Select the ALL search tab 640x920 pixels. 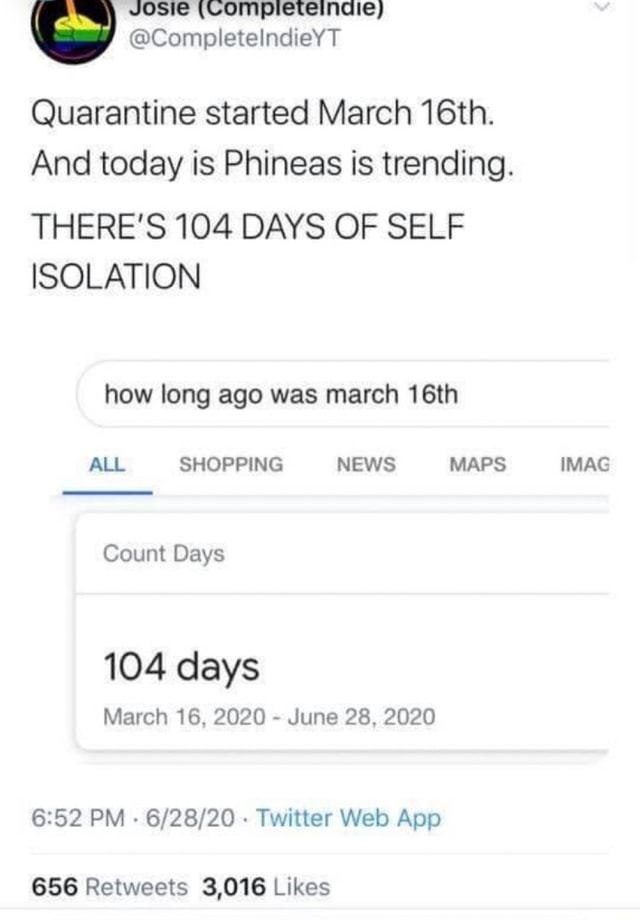(110, 465)
